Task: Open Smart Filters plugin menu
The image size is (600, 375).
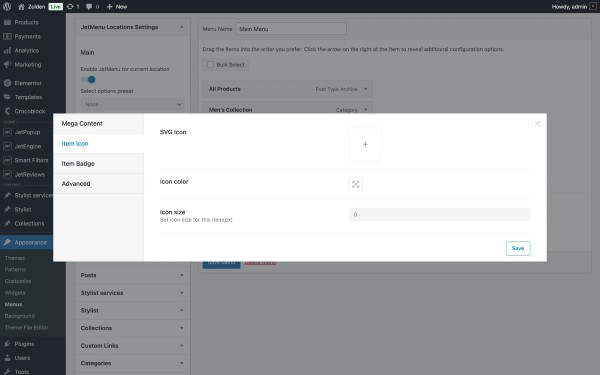Action: [x=31, y=160]
